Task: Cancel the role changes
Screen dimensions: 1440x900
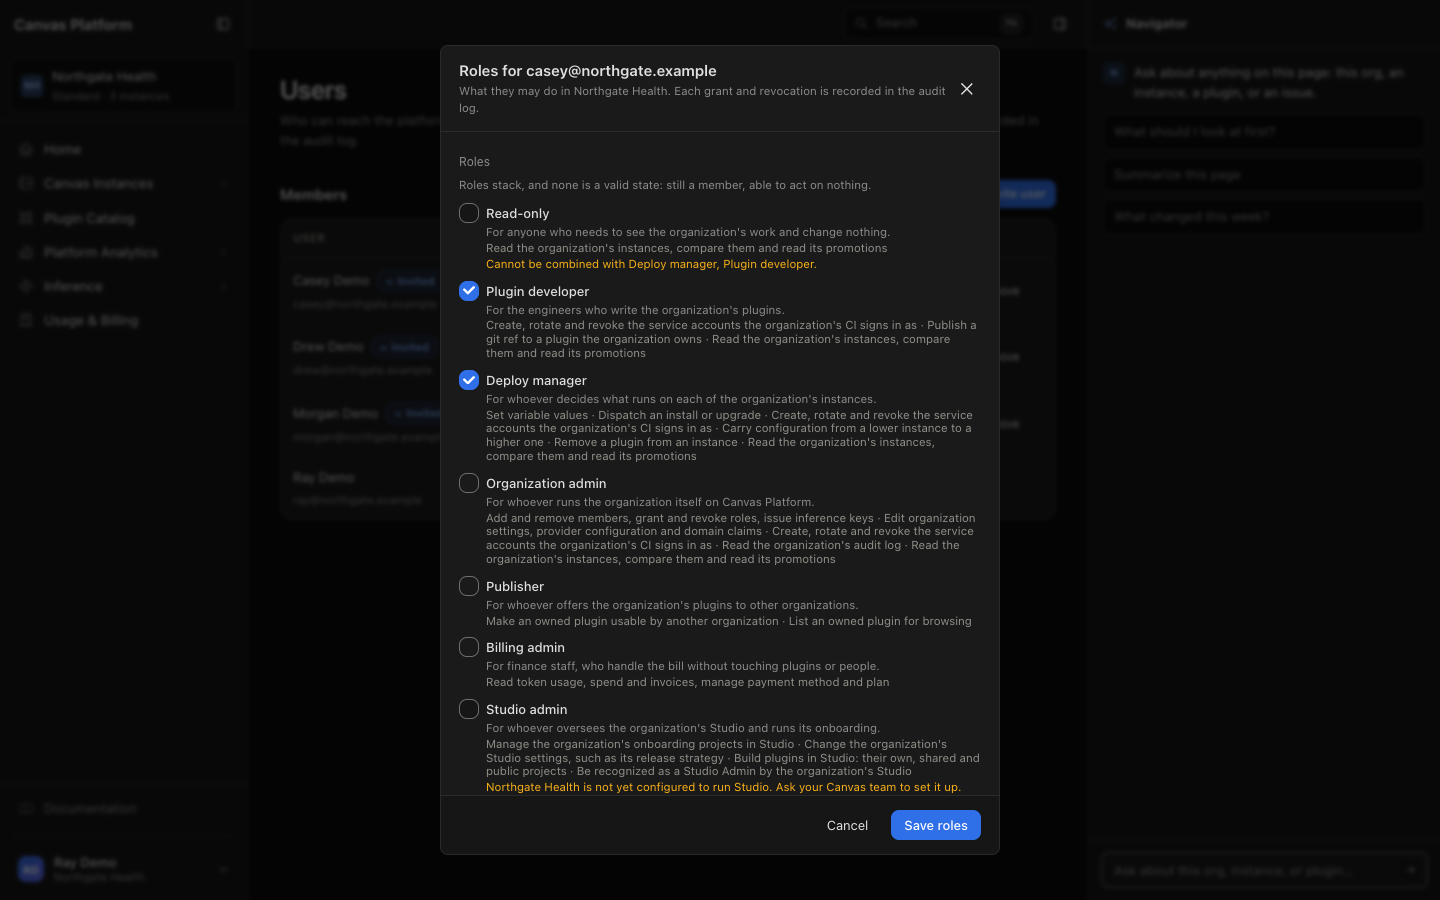Action: pyautogui.click(x=847, y=825)
